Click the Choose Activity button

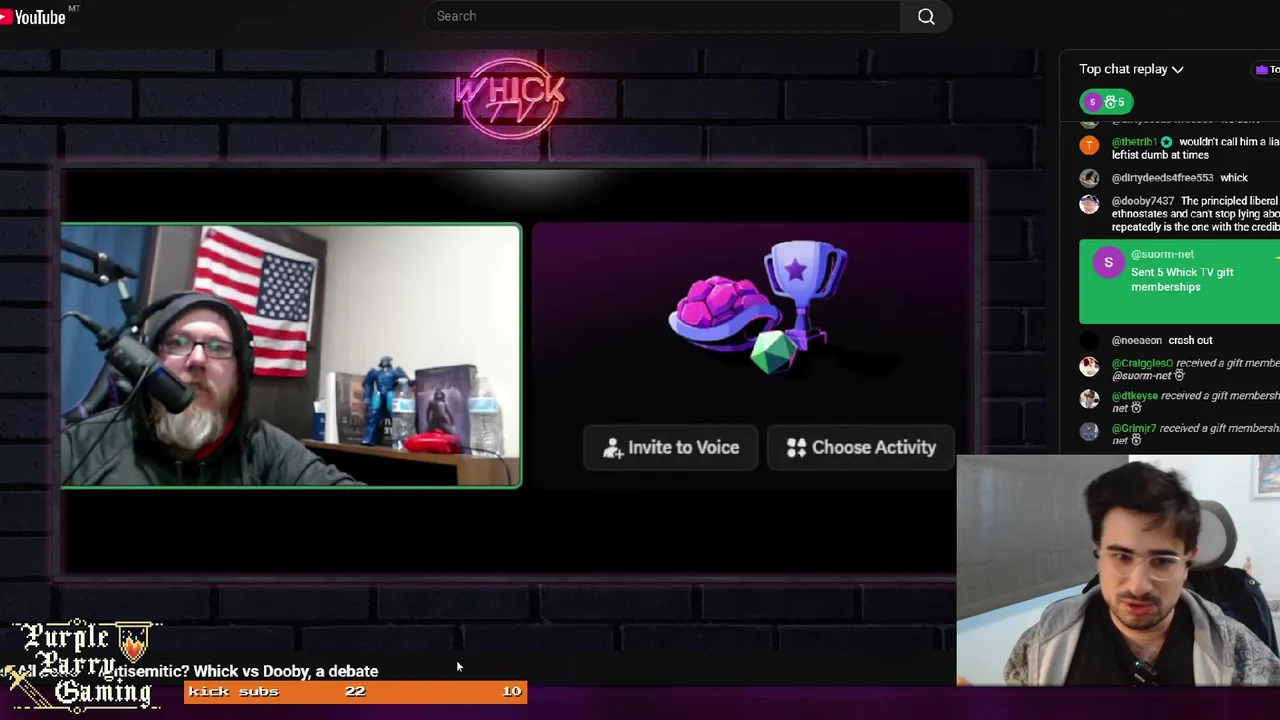pos(861,447)
